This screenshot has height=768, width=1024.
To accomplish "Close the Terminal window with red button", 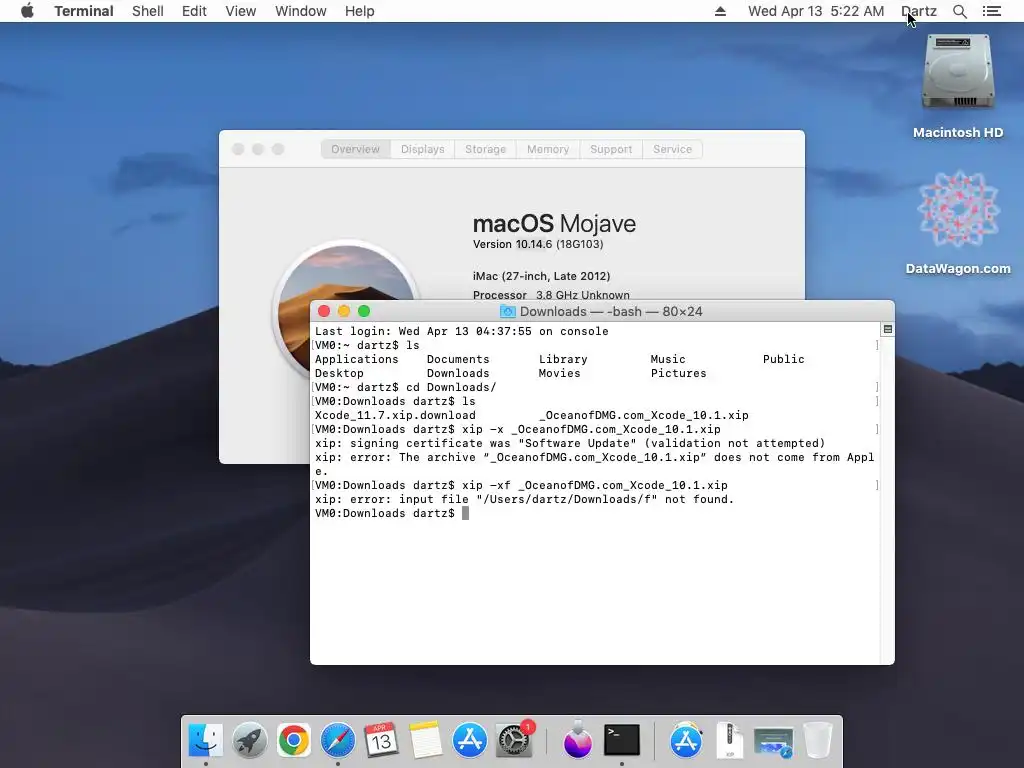I will click(x=323, y=312).
